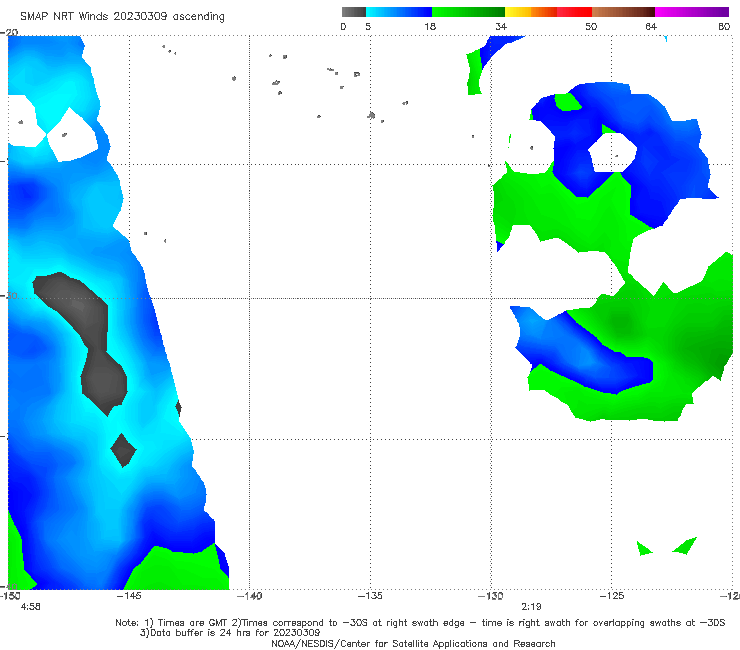Click the swath time '4:58'
Viewport: 740px width, 650px height.
(x=31, y=607)
